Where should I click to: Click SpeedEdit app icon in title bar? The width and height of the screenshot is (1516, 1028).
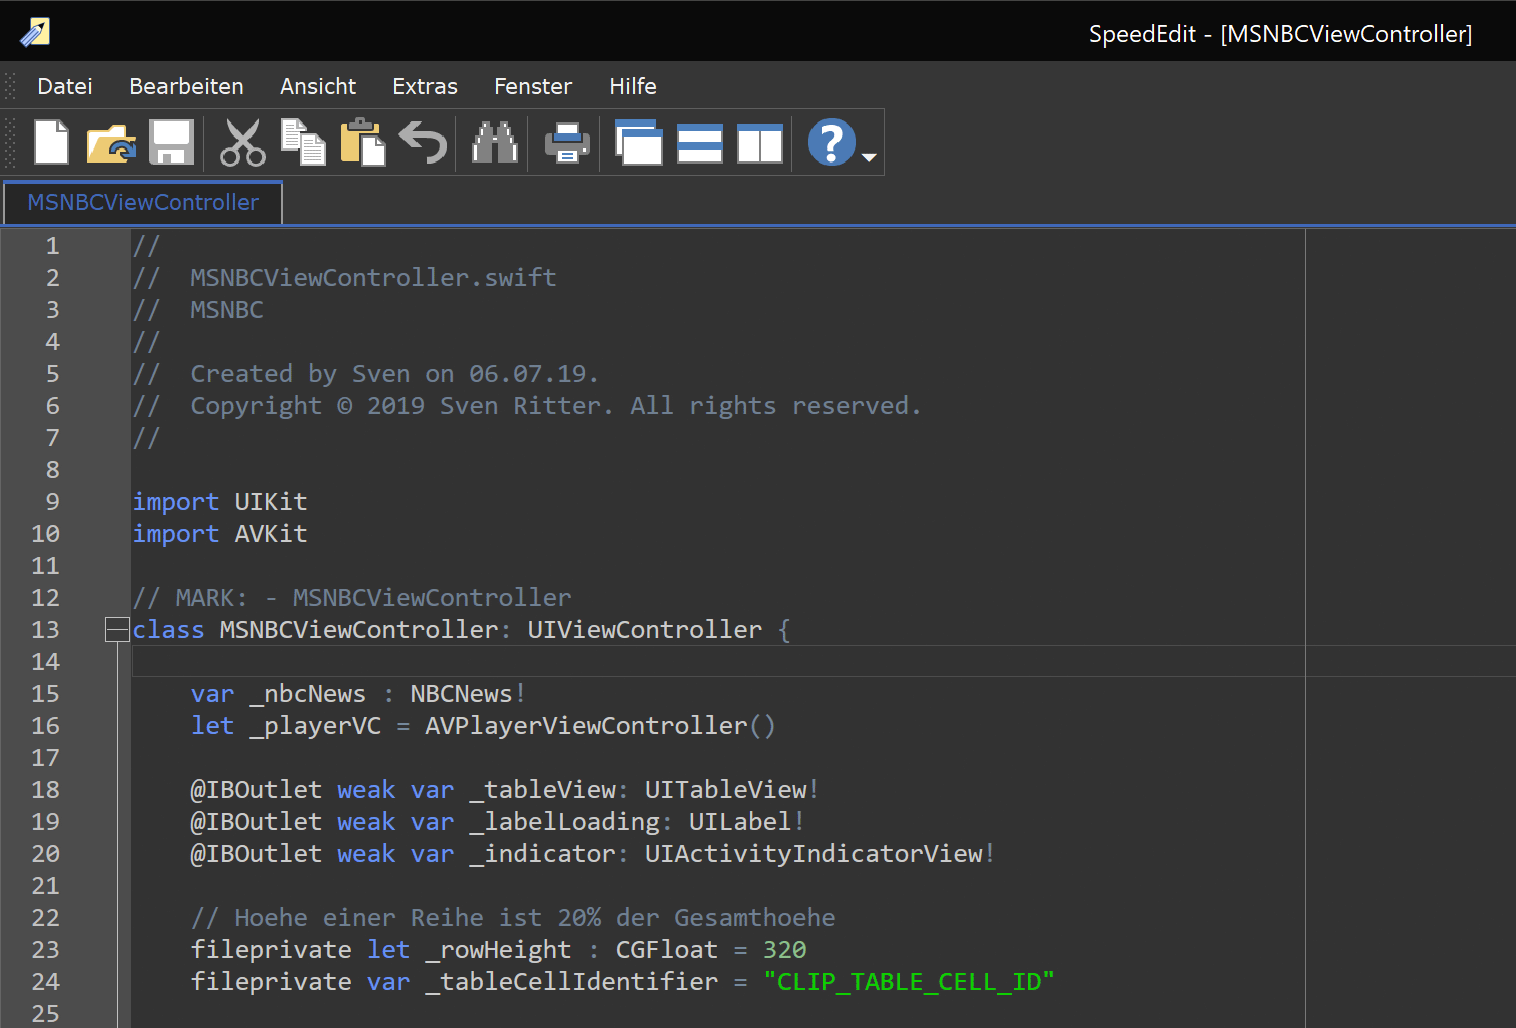point(35,33)
